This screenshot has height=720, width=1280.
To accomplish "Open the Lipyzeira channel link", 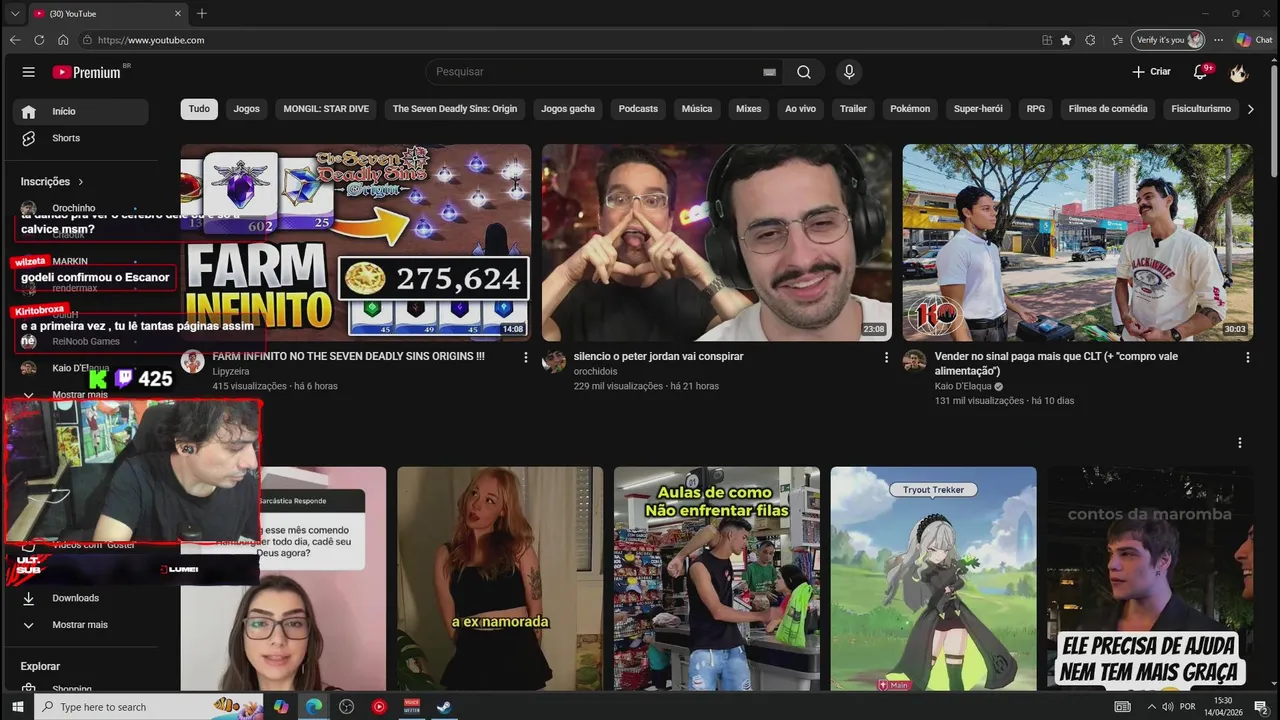I will [x=231, y=371].
